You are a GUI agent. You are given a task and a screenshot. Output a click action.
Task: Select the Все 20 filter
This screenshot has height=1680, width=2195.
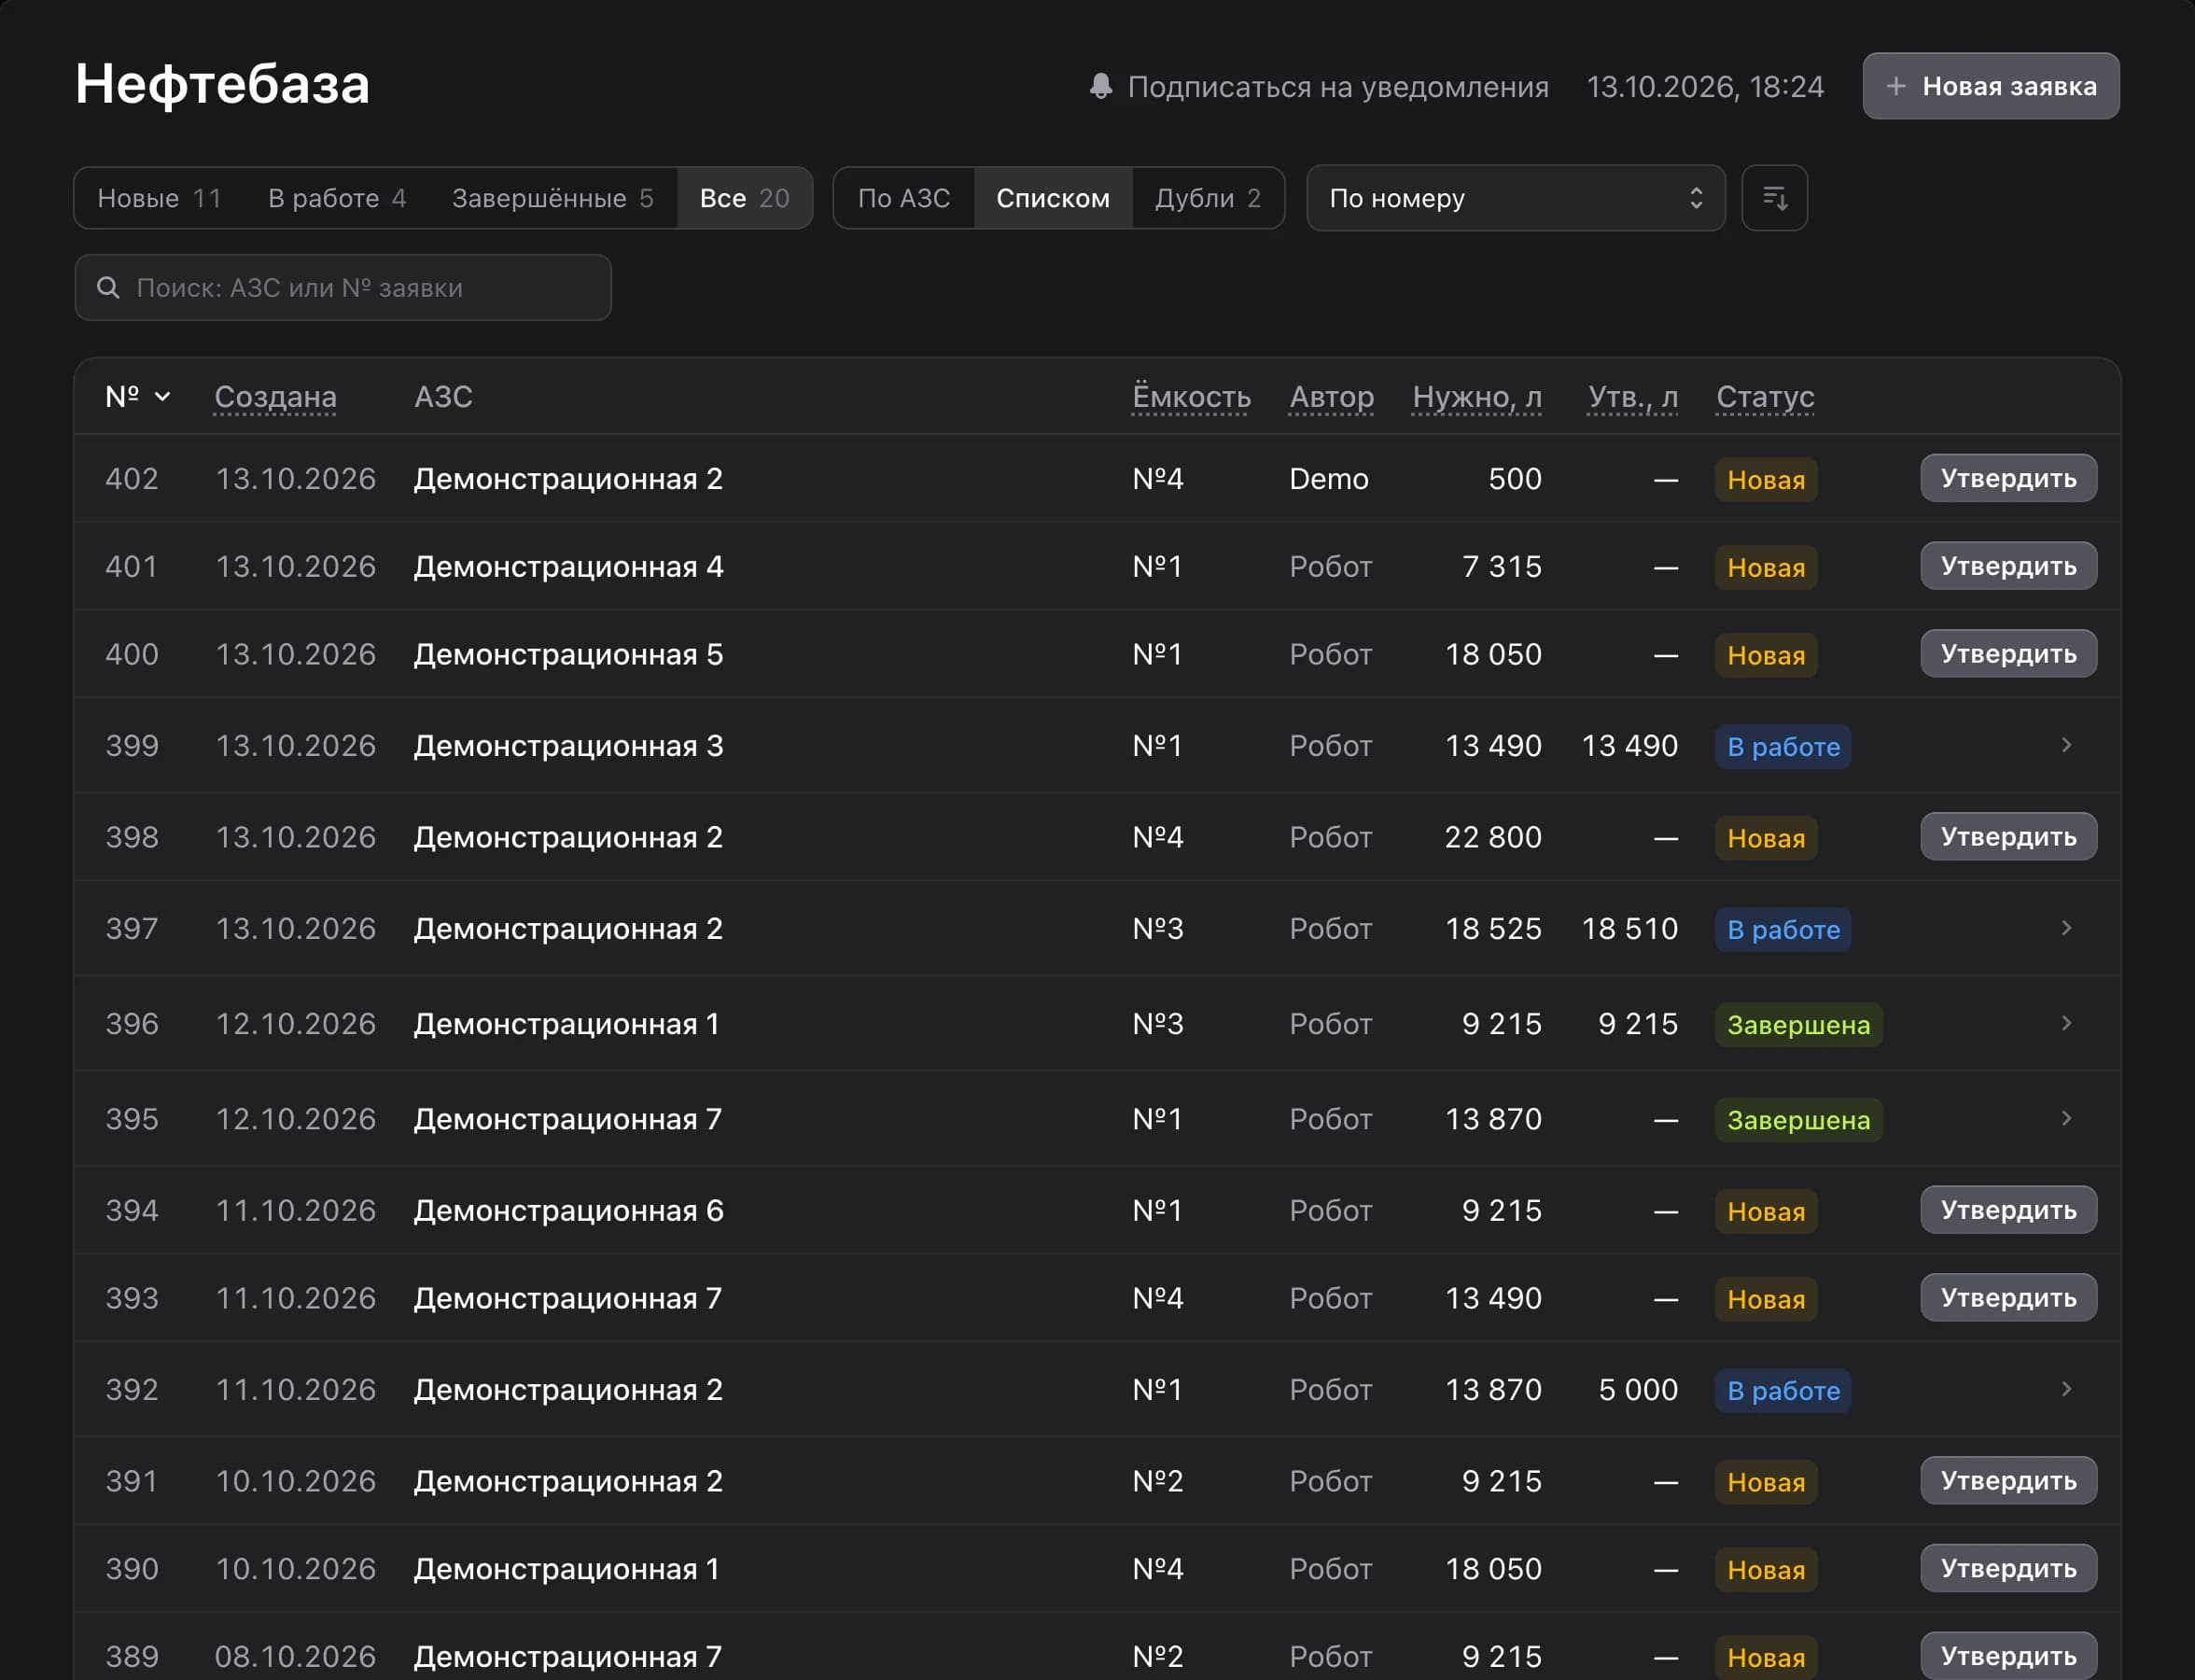pyautogui.click(x=745, y=198)
